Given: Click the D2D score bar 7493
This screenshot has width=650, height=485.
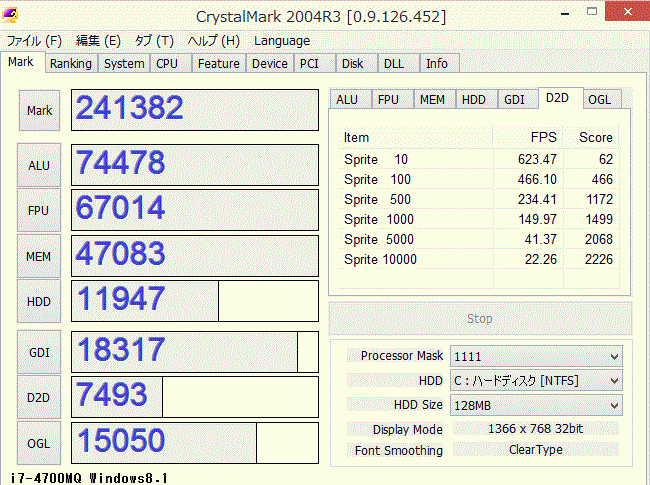Looking at the screenshot, I should point(195,397).
